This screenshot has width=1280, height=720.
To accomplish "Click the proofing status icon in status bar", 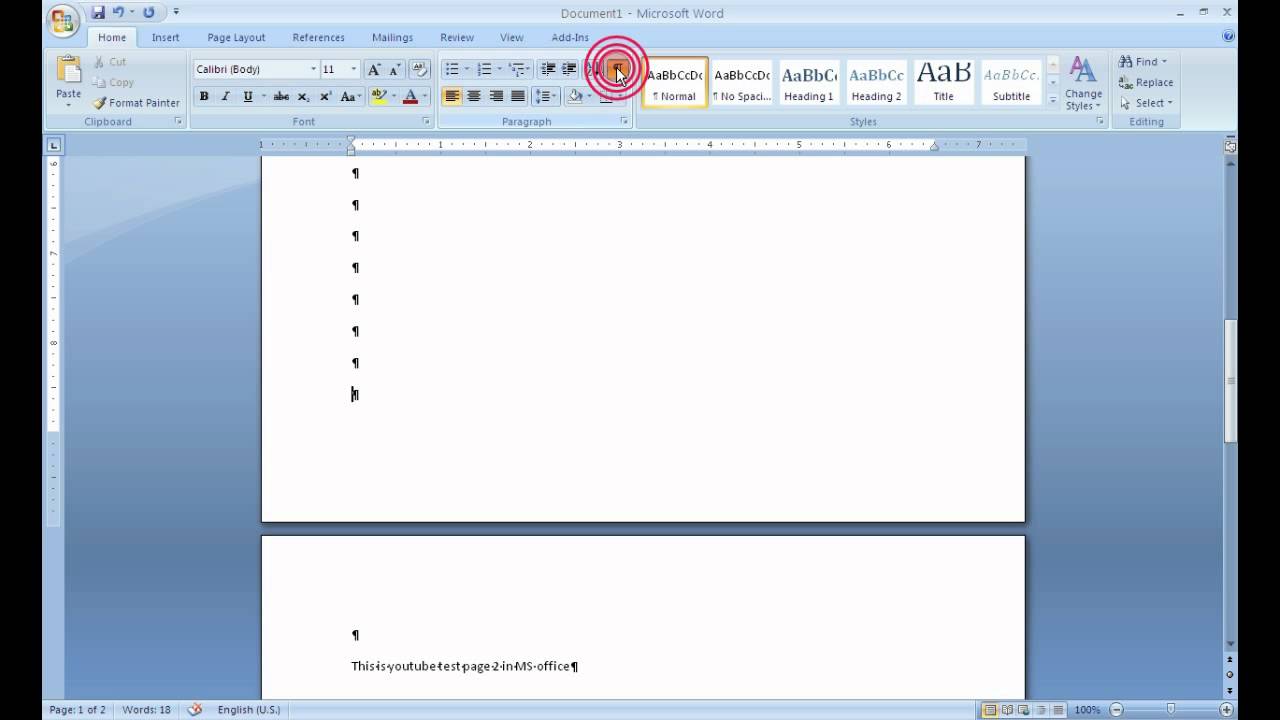I will coord(195,709).
